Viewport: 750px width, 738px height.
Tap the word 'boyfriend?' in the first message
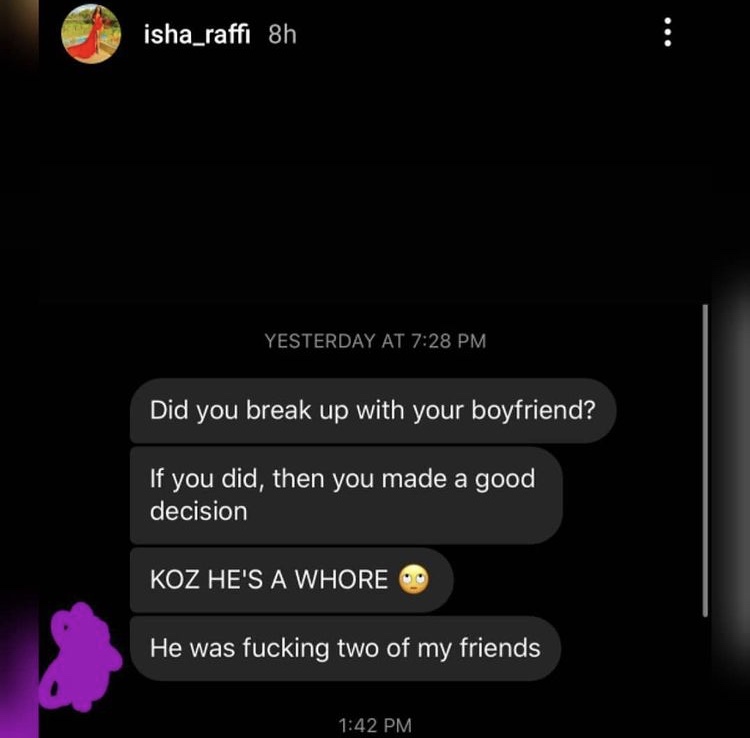[534, 411]
